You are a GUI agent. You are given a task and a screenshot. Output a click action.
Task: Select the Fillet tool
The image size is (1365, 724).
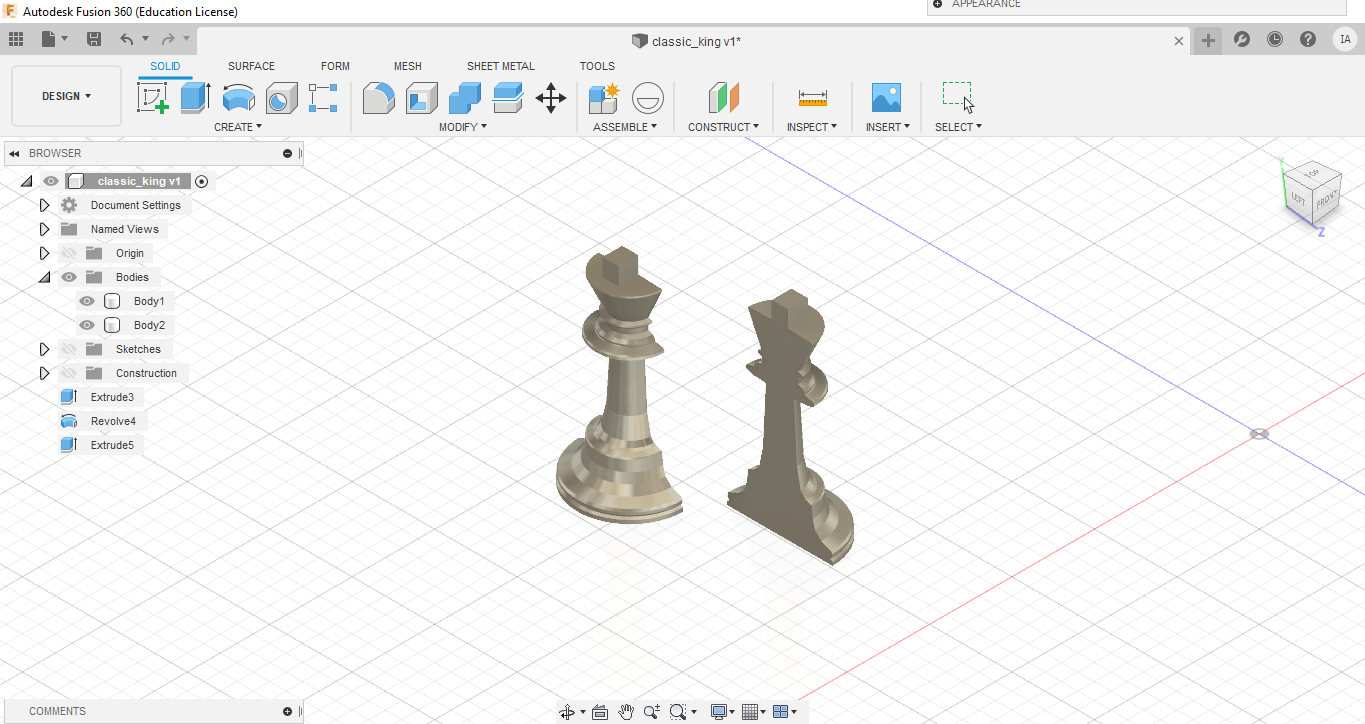coord(378,97)
